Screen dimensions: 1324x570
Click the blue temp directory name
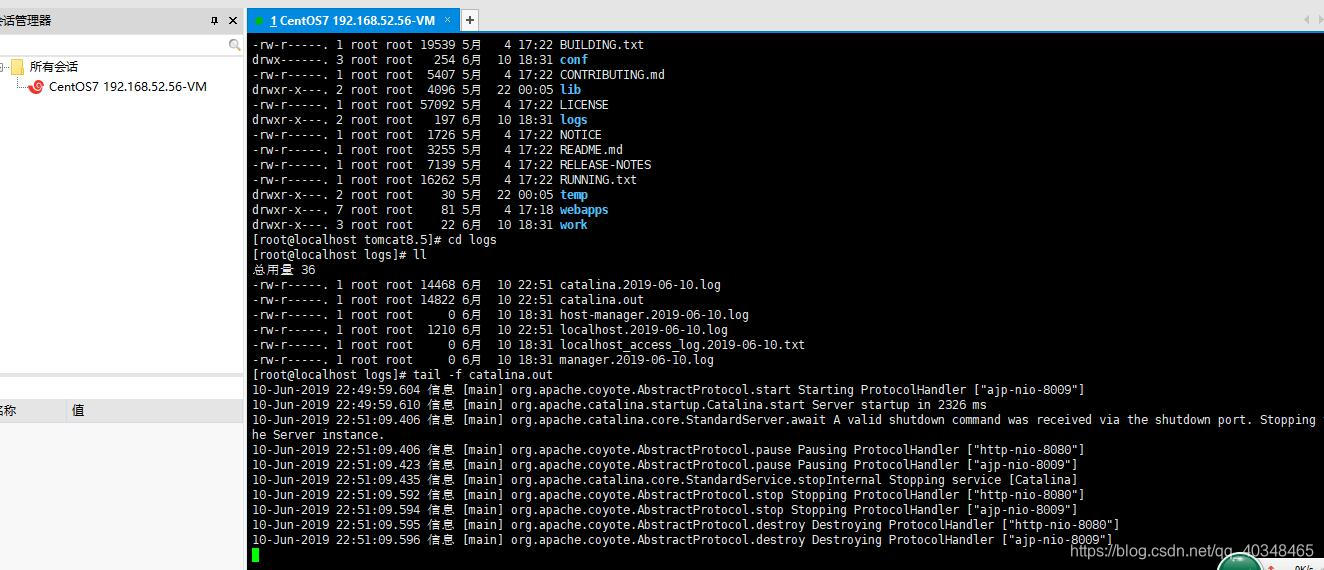[574, 195]
